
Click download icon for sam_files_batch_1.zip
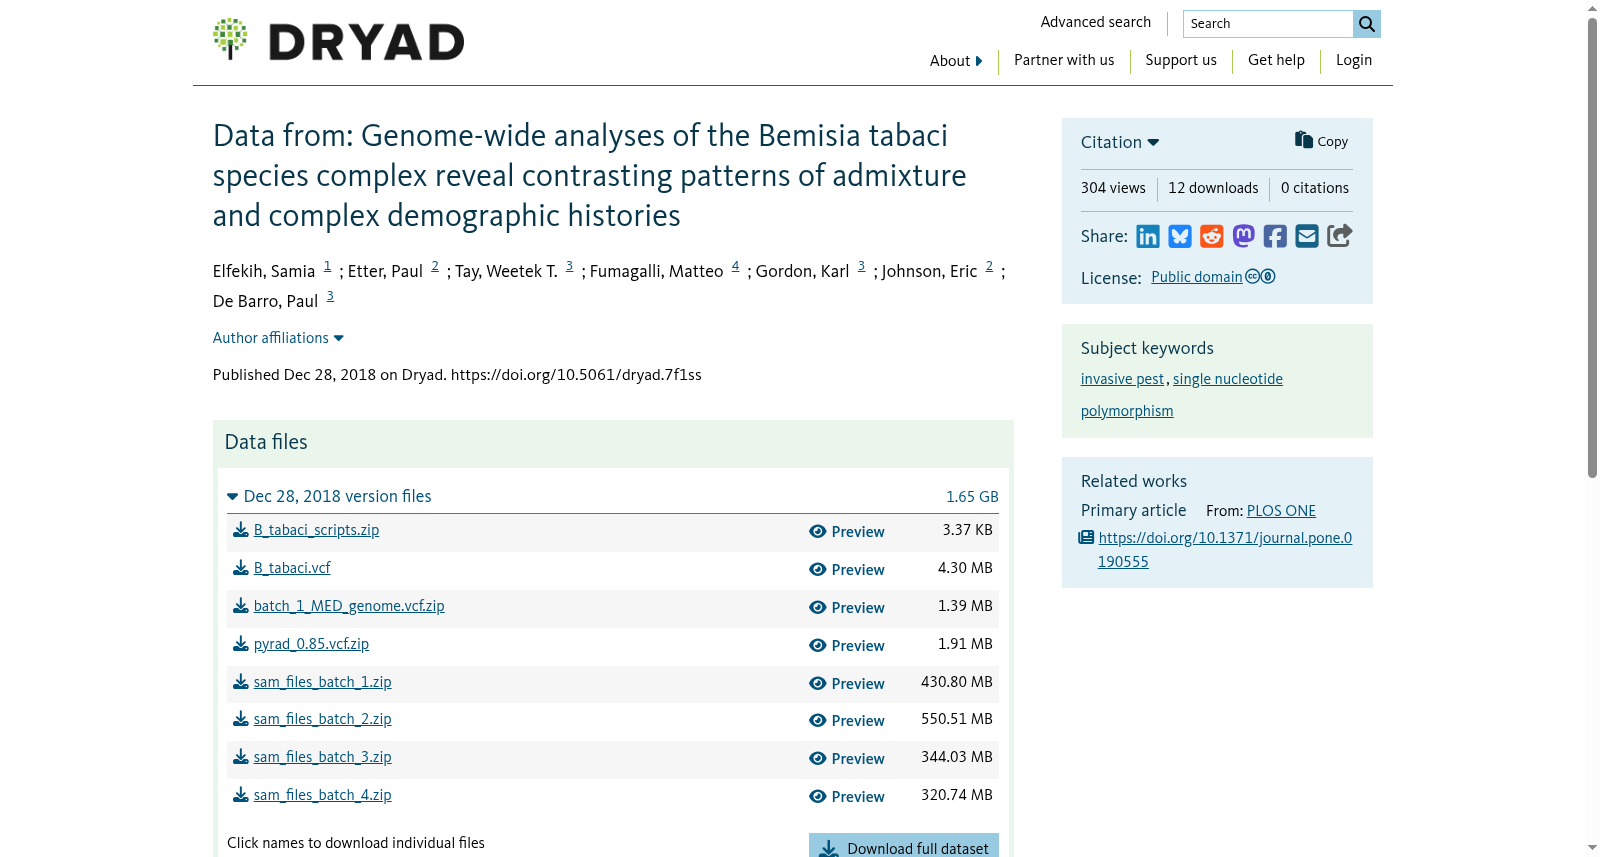[x=241, y=682]
